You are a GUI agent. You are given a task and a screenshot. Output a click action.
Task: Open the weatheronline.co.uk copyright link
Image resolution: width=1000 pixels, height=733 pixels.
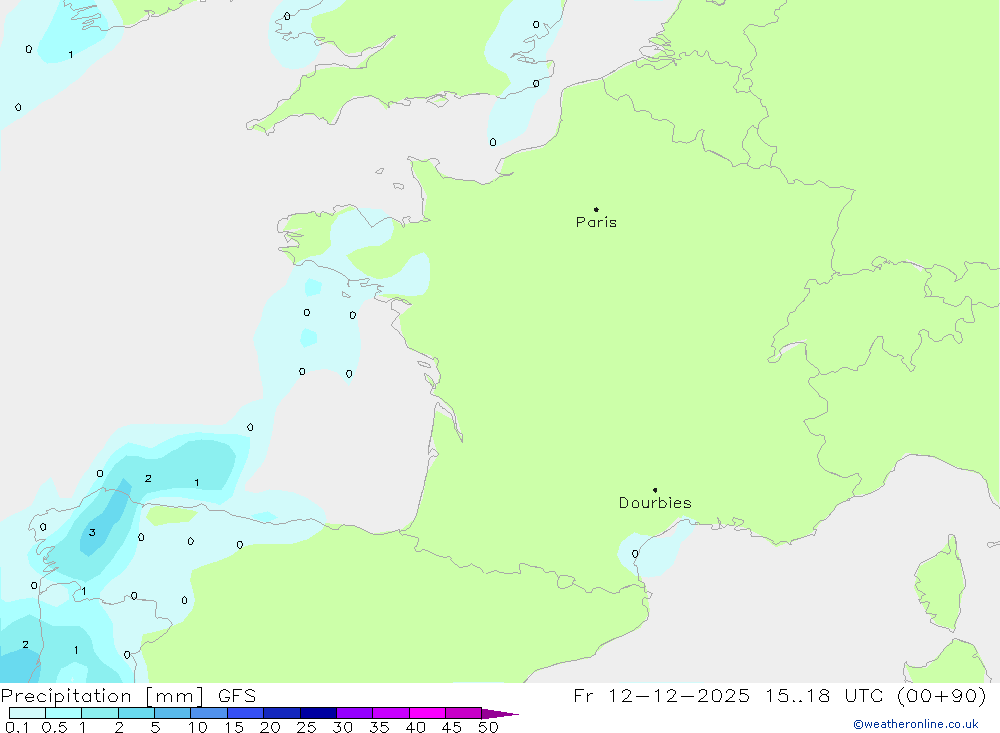[x=916, y=724]
